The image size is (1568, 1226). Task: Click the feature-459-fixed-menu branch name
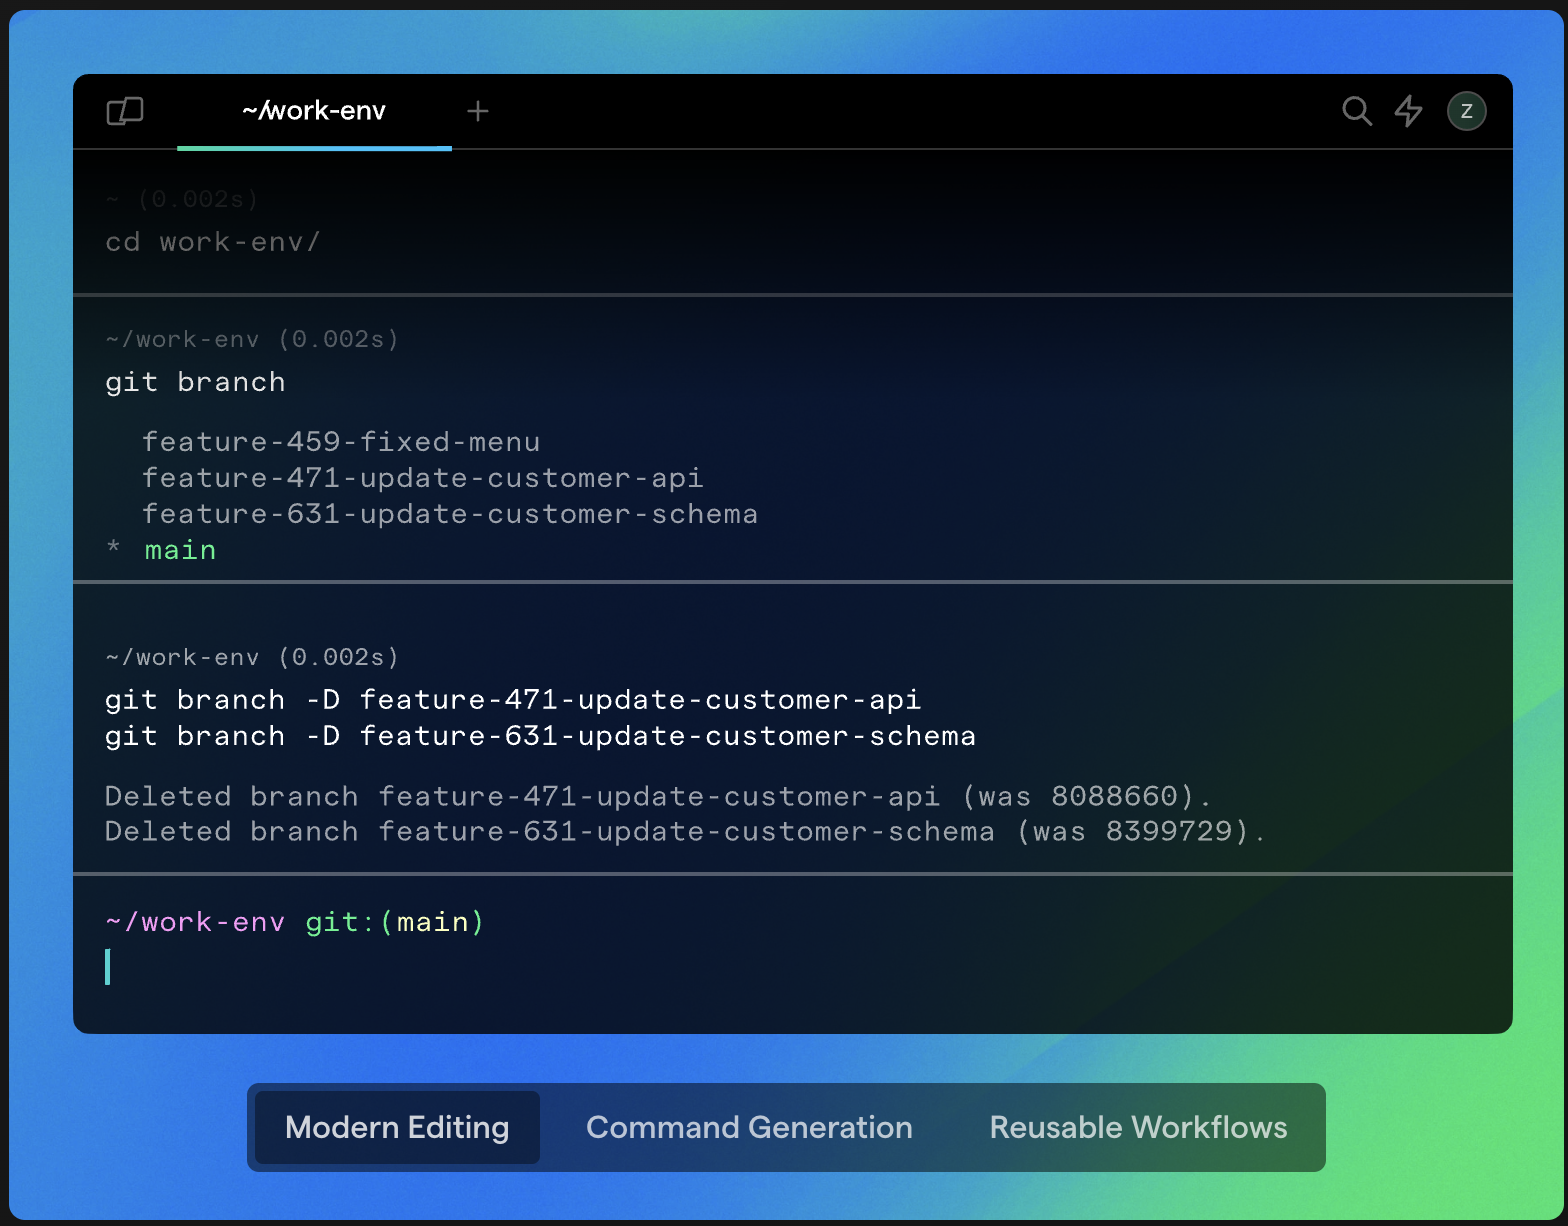pos(341,442)
